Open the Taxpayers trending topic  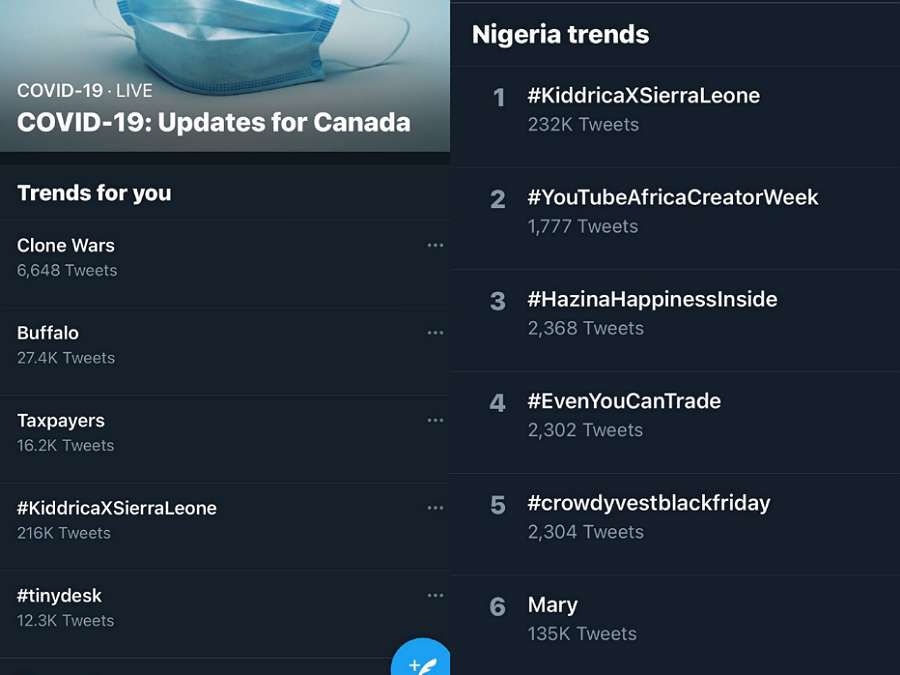point(61,421)
